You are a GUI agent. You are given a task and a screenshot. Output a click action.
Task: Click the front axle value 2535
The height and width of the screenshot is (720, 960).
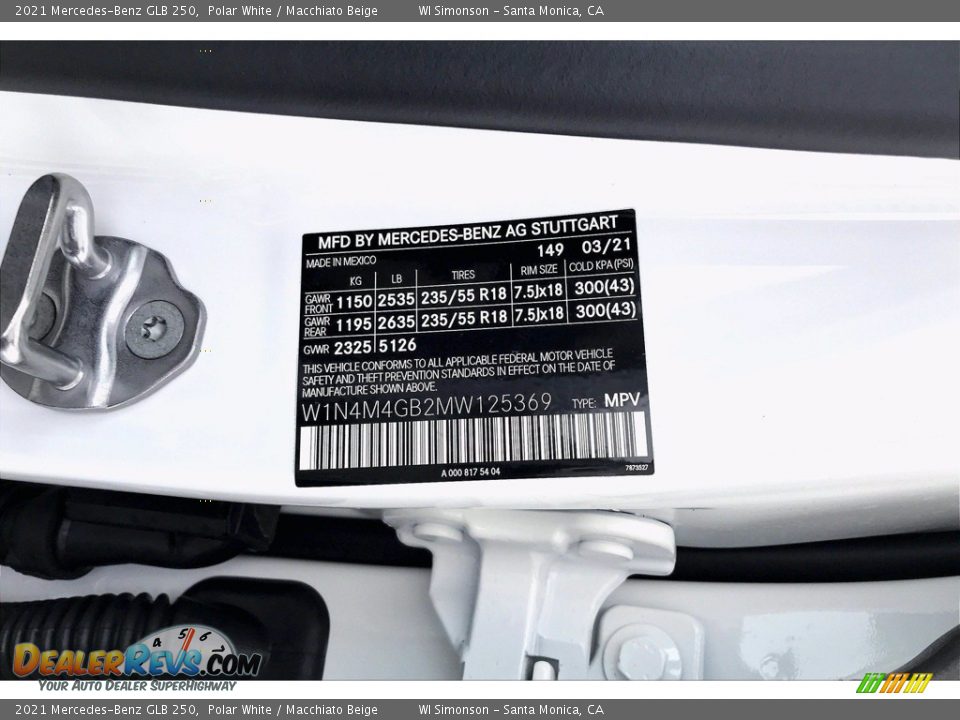coord(396,299)
